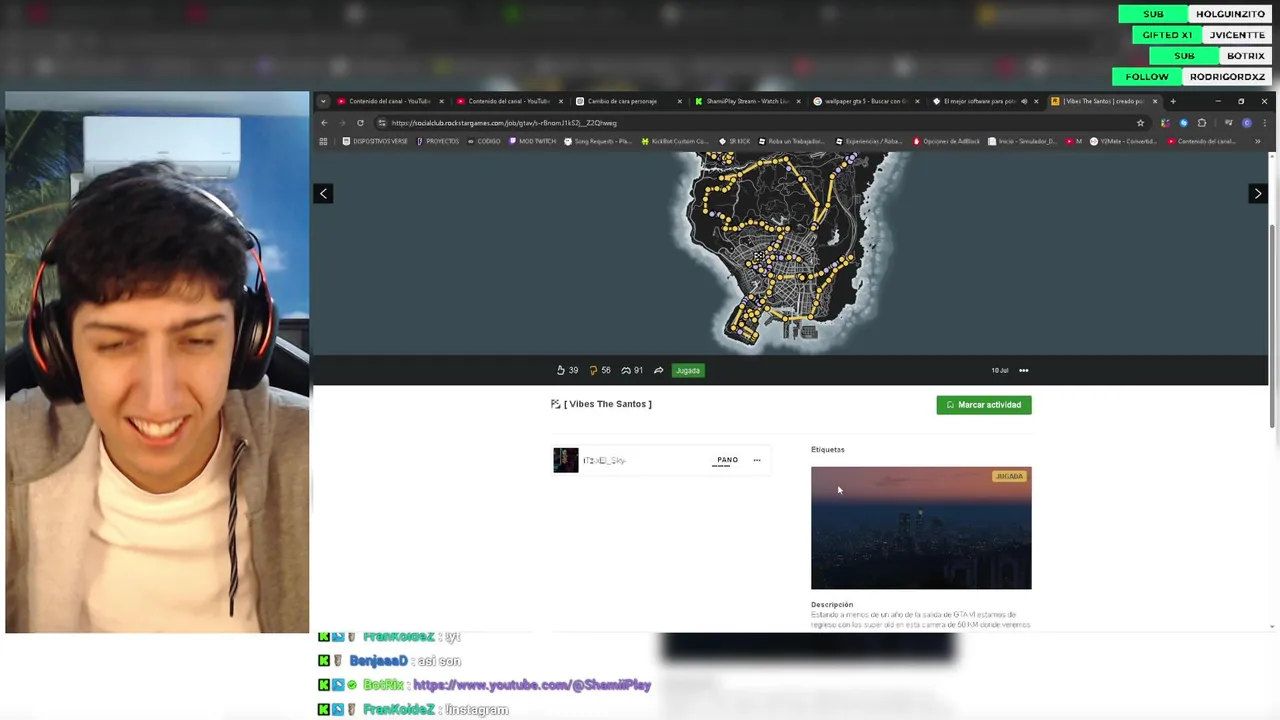Expand the tab search dropdown arrow
The height and width of the screenshot is (720, 1280).
coord(323,101)
